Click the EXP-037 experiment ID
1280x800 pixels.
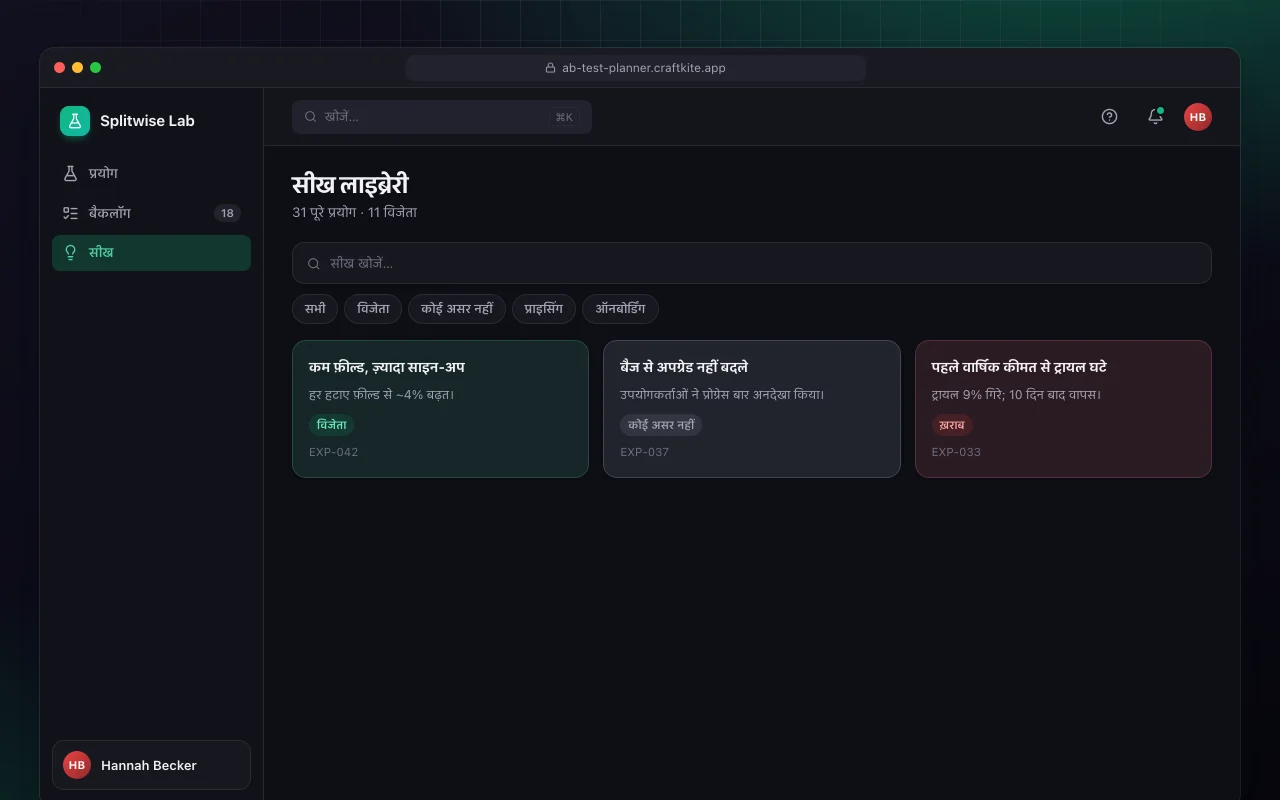(x=645, y=452)
